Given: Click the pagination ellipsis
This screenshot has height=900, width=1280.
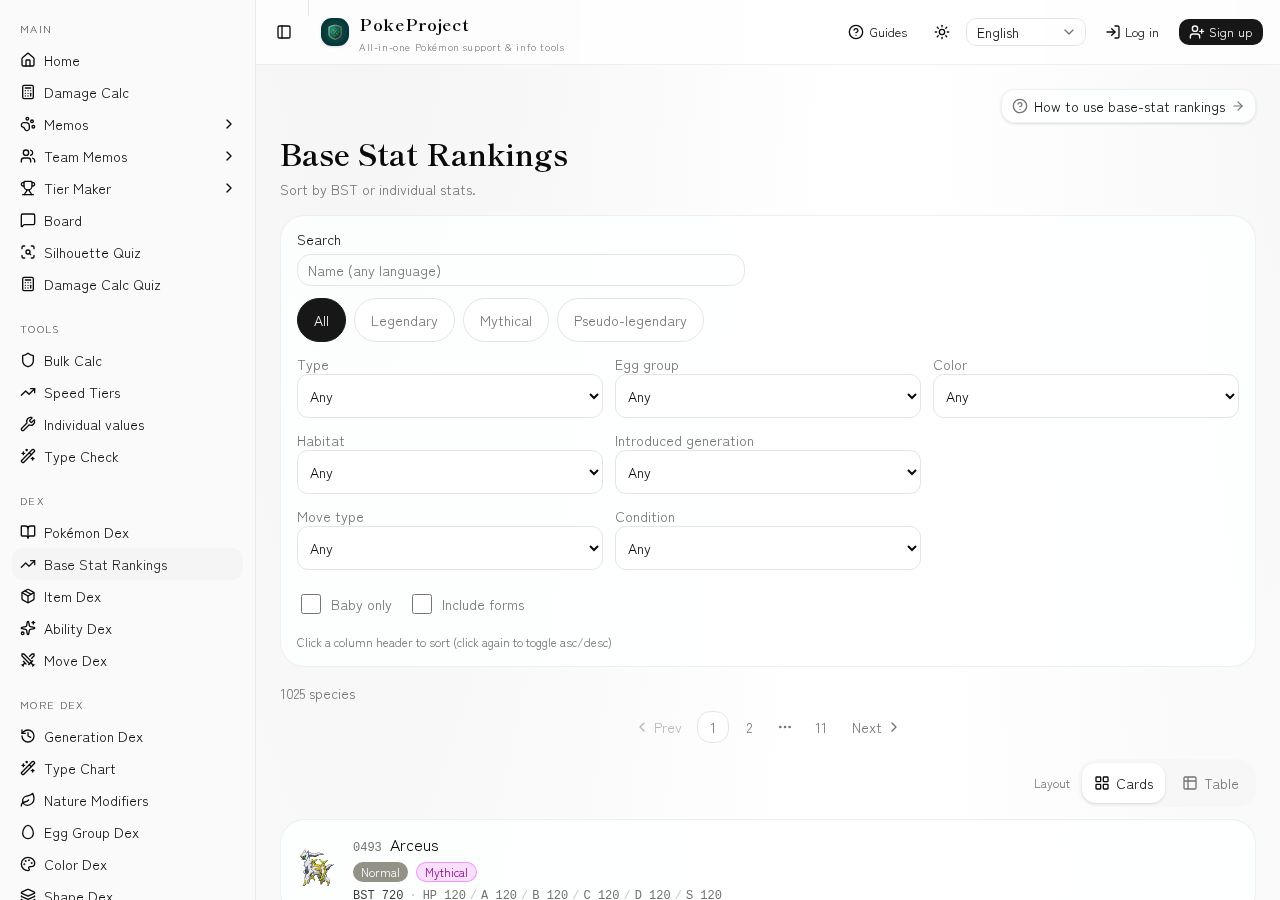Looking at the screenshot, I should (x=785, y=727).
